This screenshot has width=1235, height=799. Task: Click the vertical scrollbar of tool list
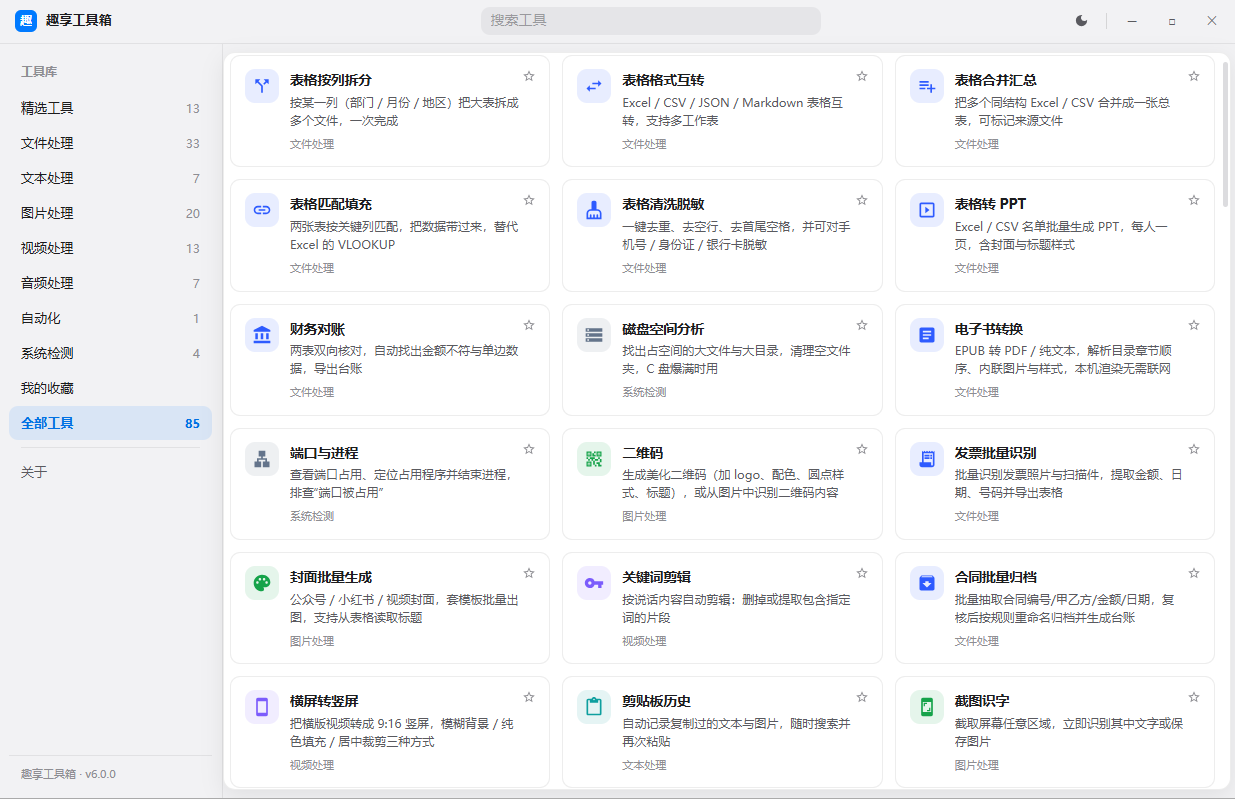(1226, 130)
